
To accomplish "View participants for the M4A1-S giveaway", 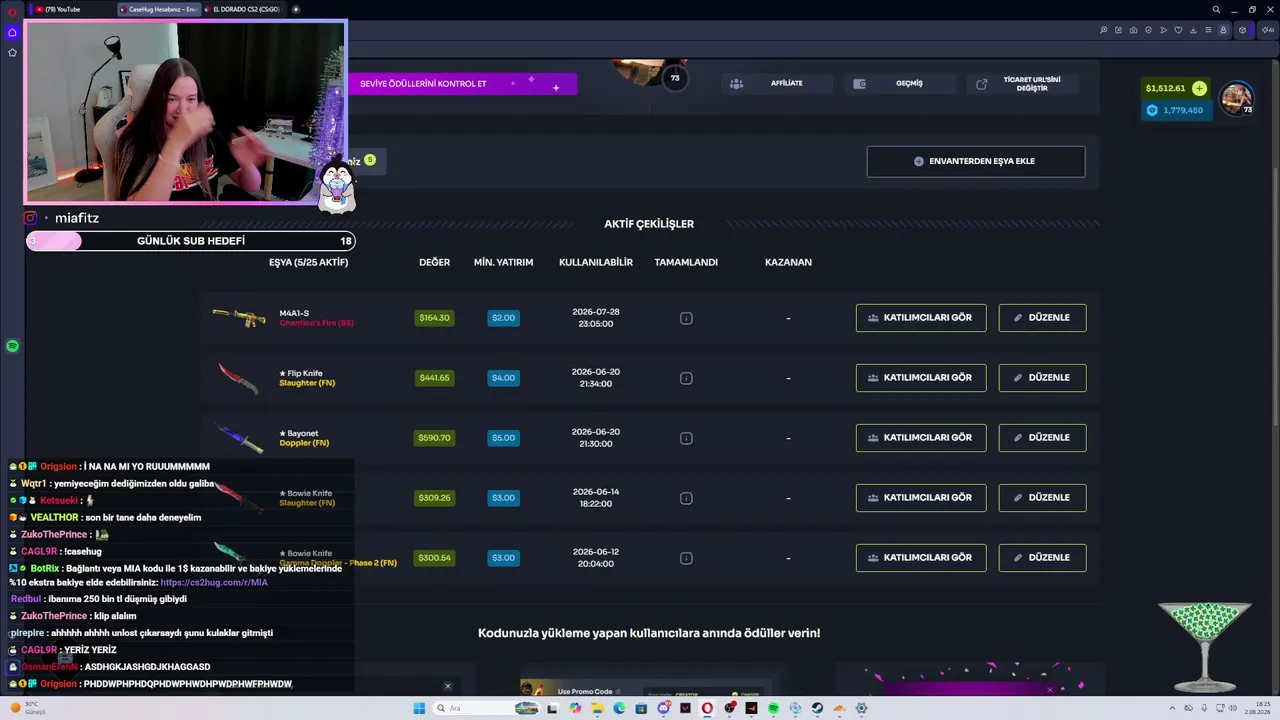I will (x=921, y=318).
